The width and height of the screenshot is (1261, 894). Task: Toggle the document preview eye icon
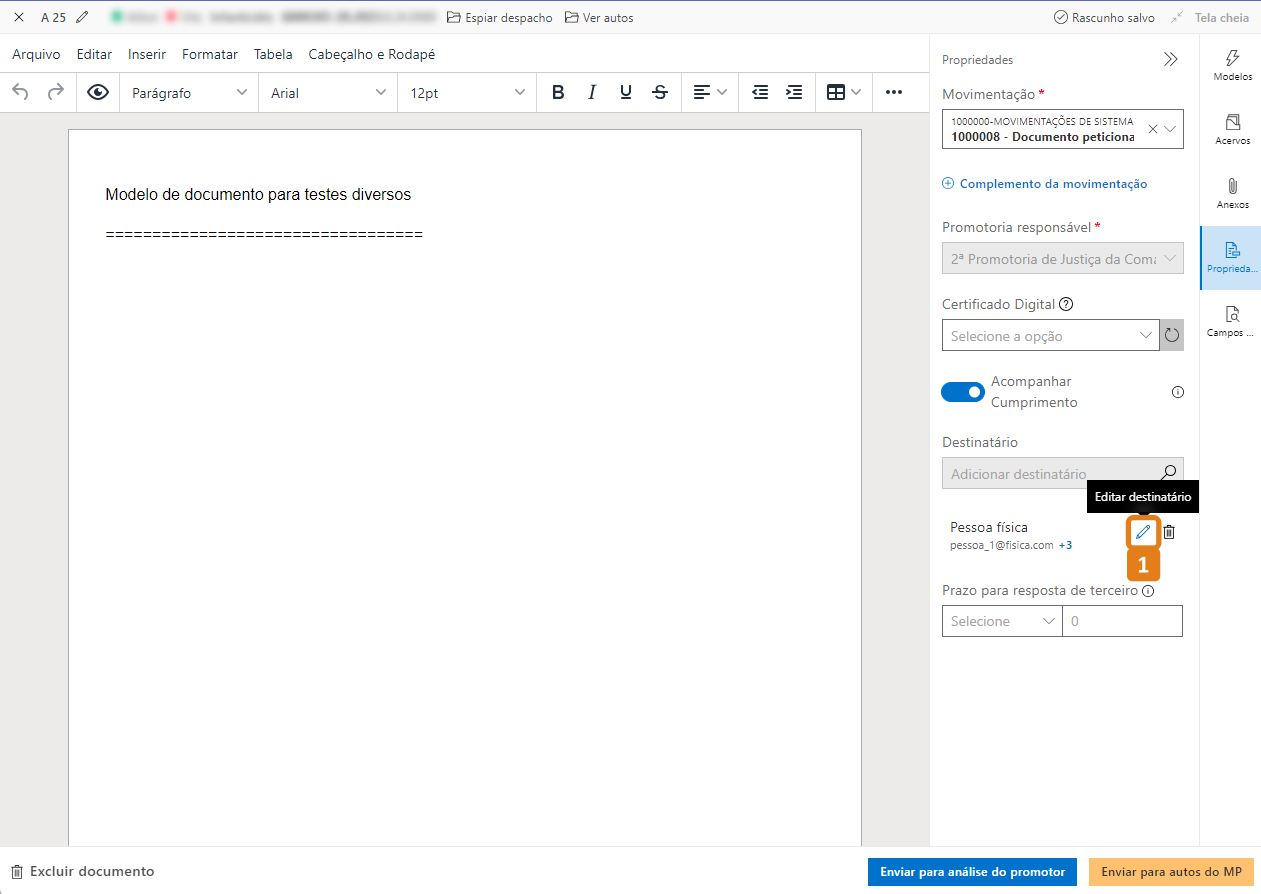(98, 93)
